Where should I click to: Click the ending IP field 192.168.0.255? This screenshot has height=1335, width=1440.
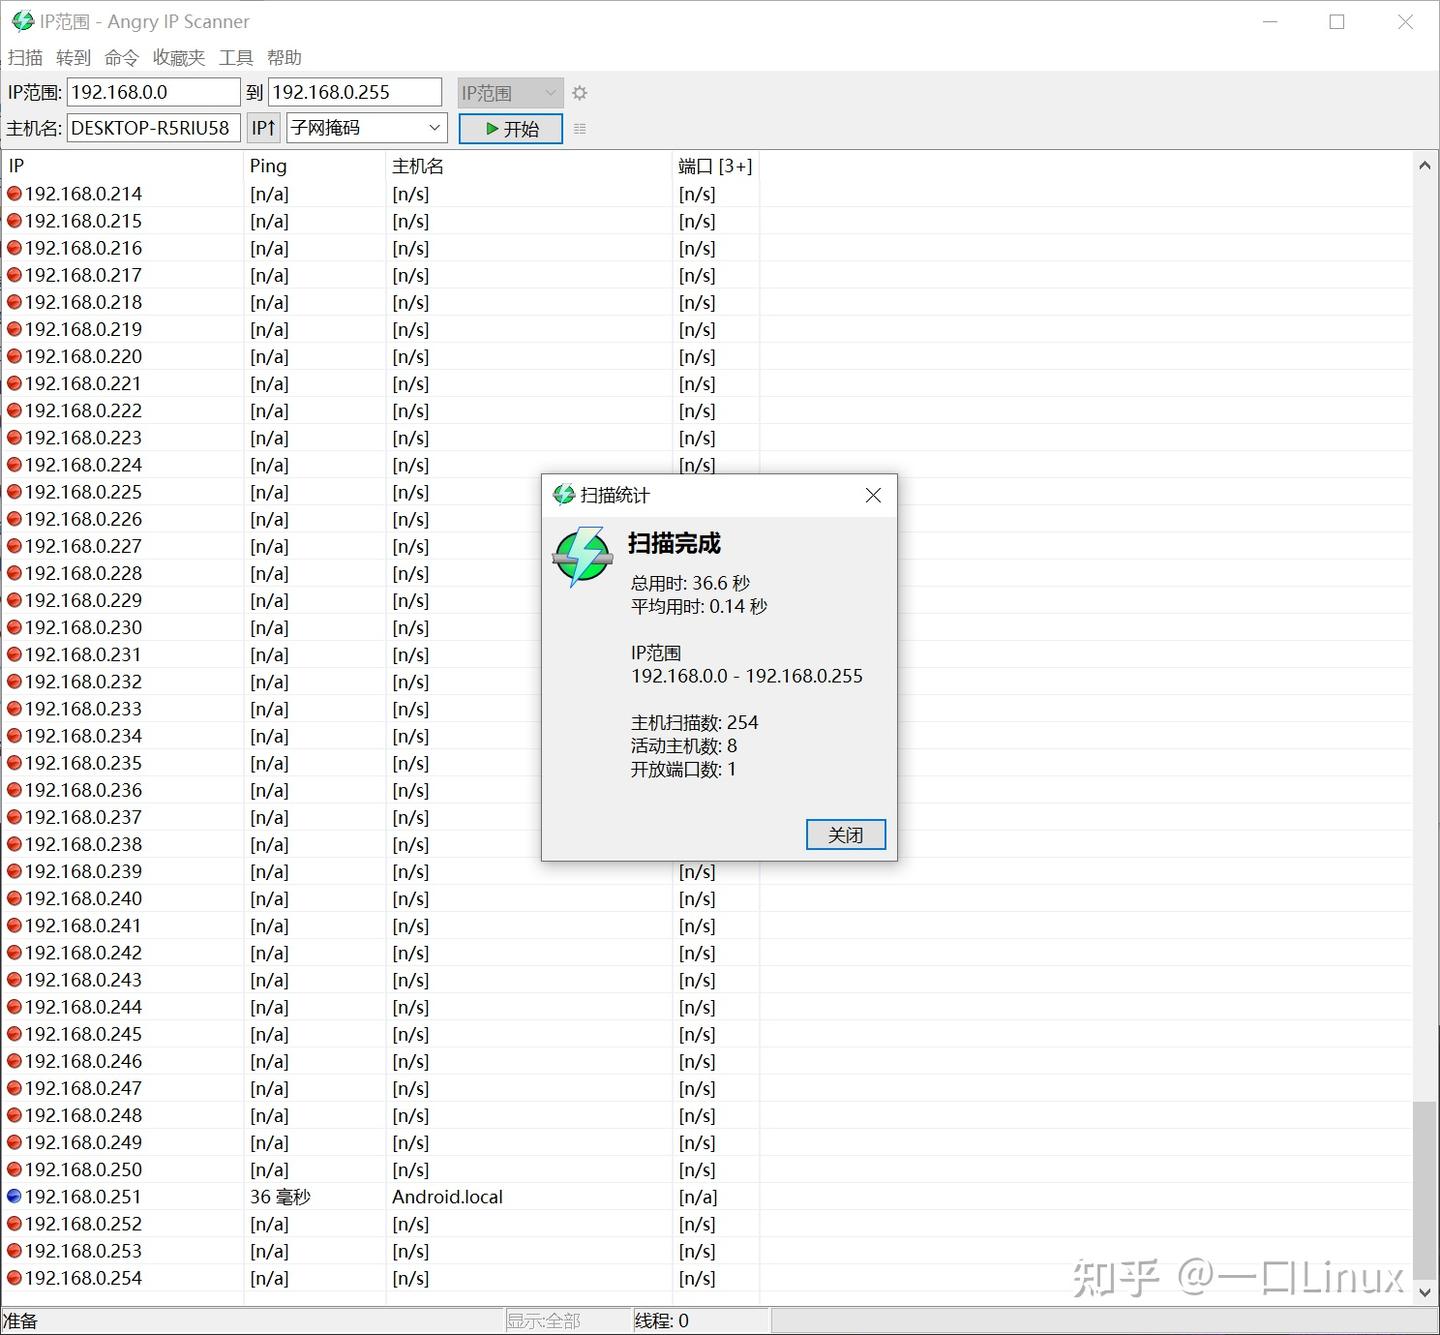coord(355,92)
